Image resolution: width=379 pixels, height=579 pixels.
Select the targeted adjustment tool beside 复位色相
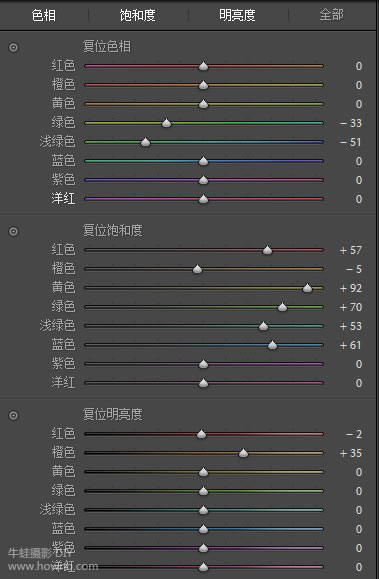14,48
